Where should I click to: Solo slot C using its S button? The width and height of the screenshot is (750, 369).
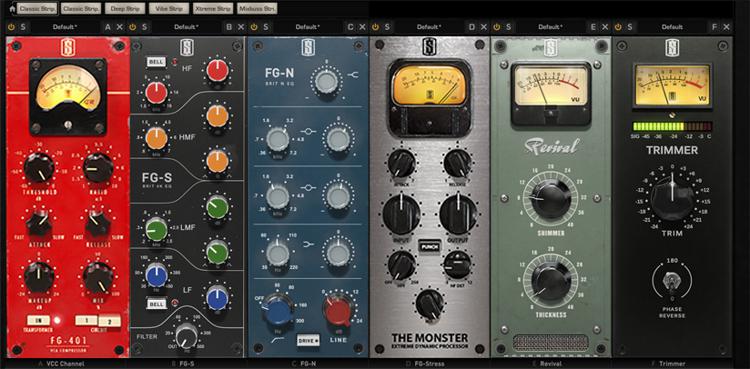tap(265, 27)
